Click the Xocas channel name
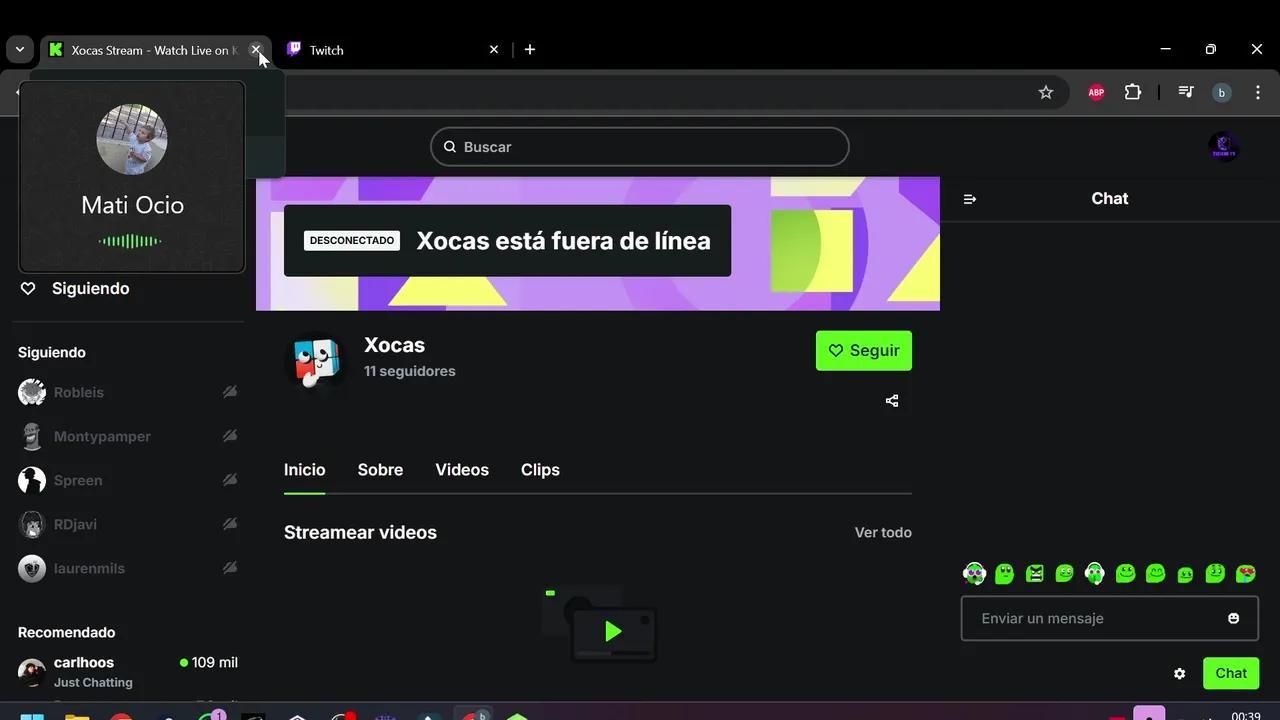 click(394, 345)
